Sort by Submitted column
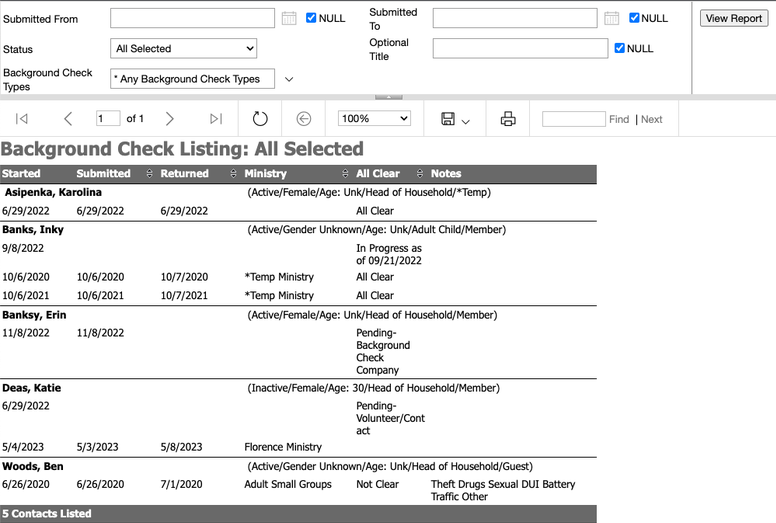776x523 pixels. tap(149, 174)
